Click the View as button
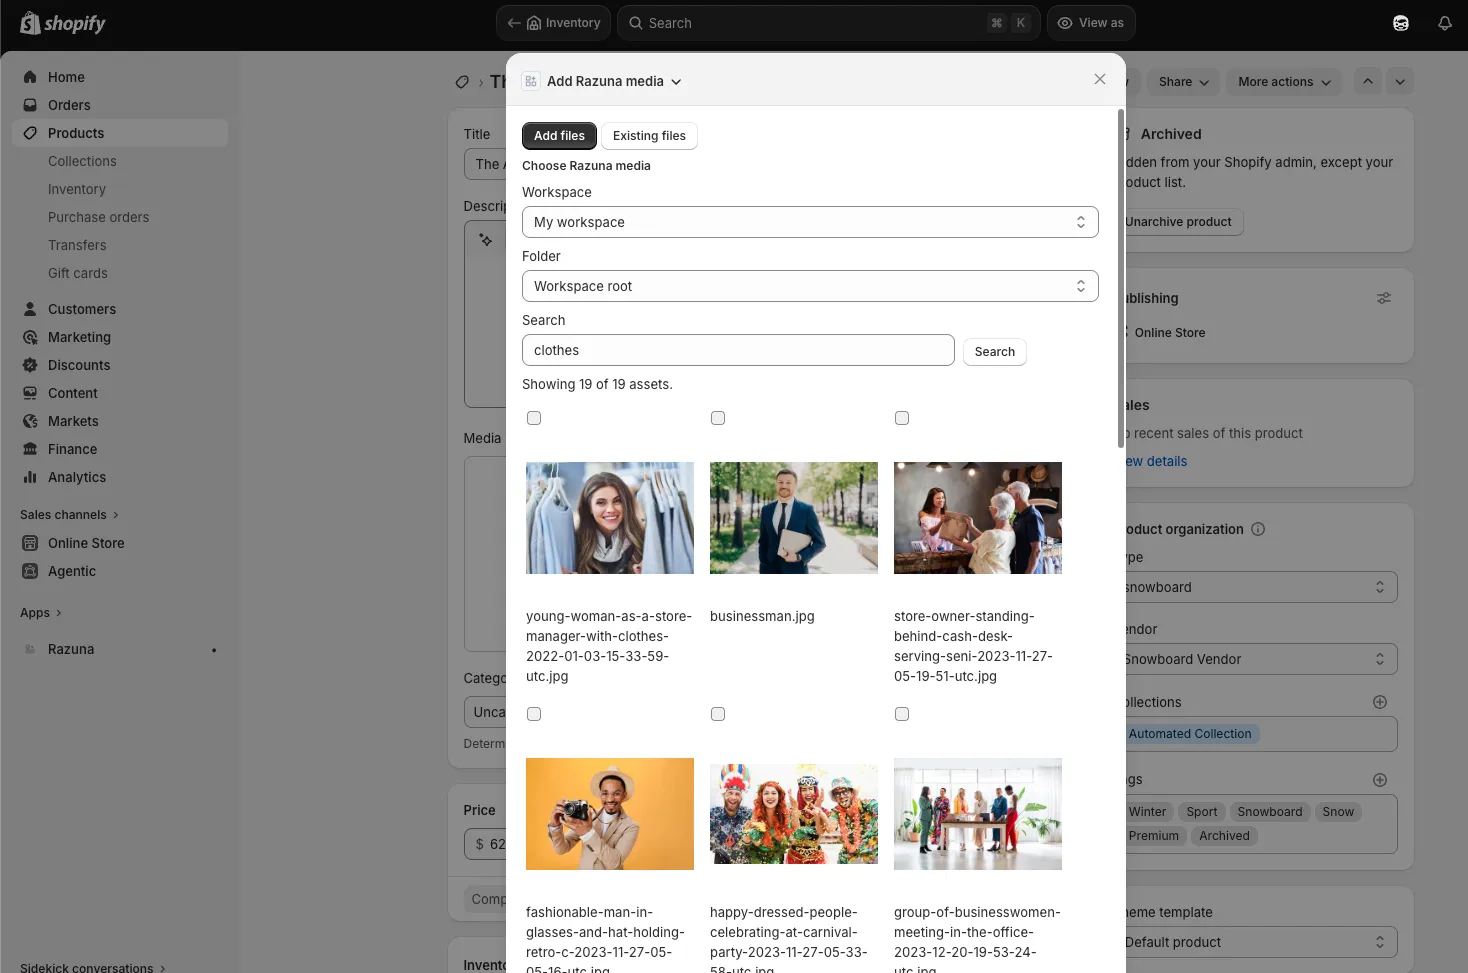Screen dimensions: 1468x973 [x=1091, y=23]
